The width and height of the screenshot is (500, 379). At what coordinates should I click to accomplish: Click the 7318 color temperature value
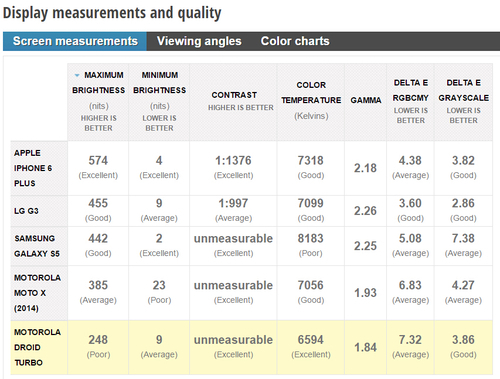click(311, 161)
